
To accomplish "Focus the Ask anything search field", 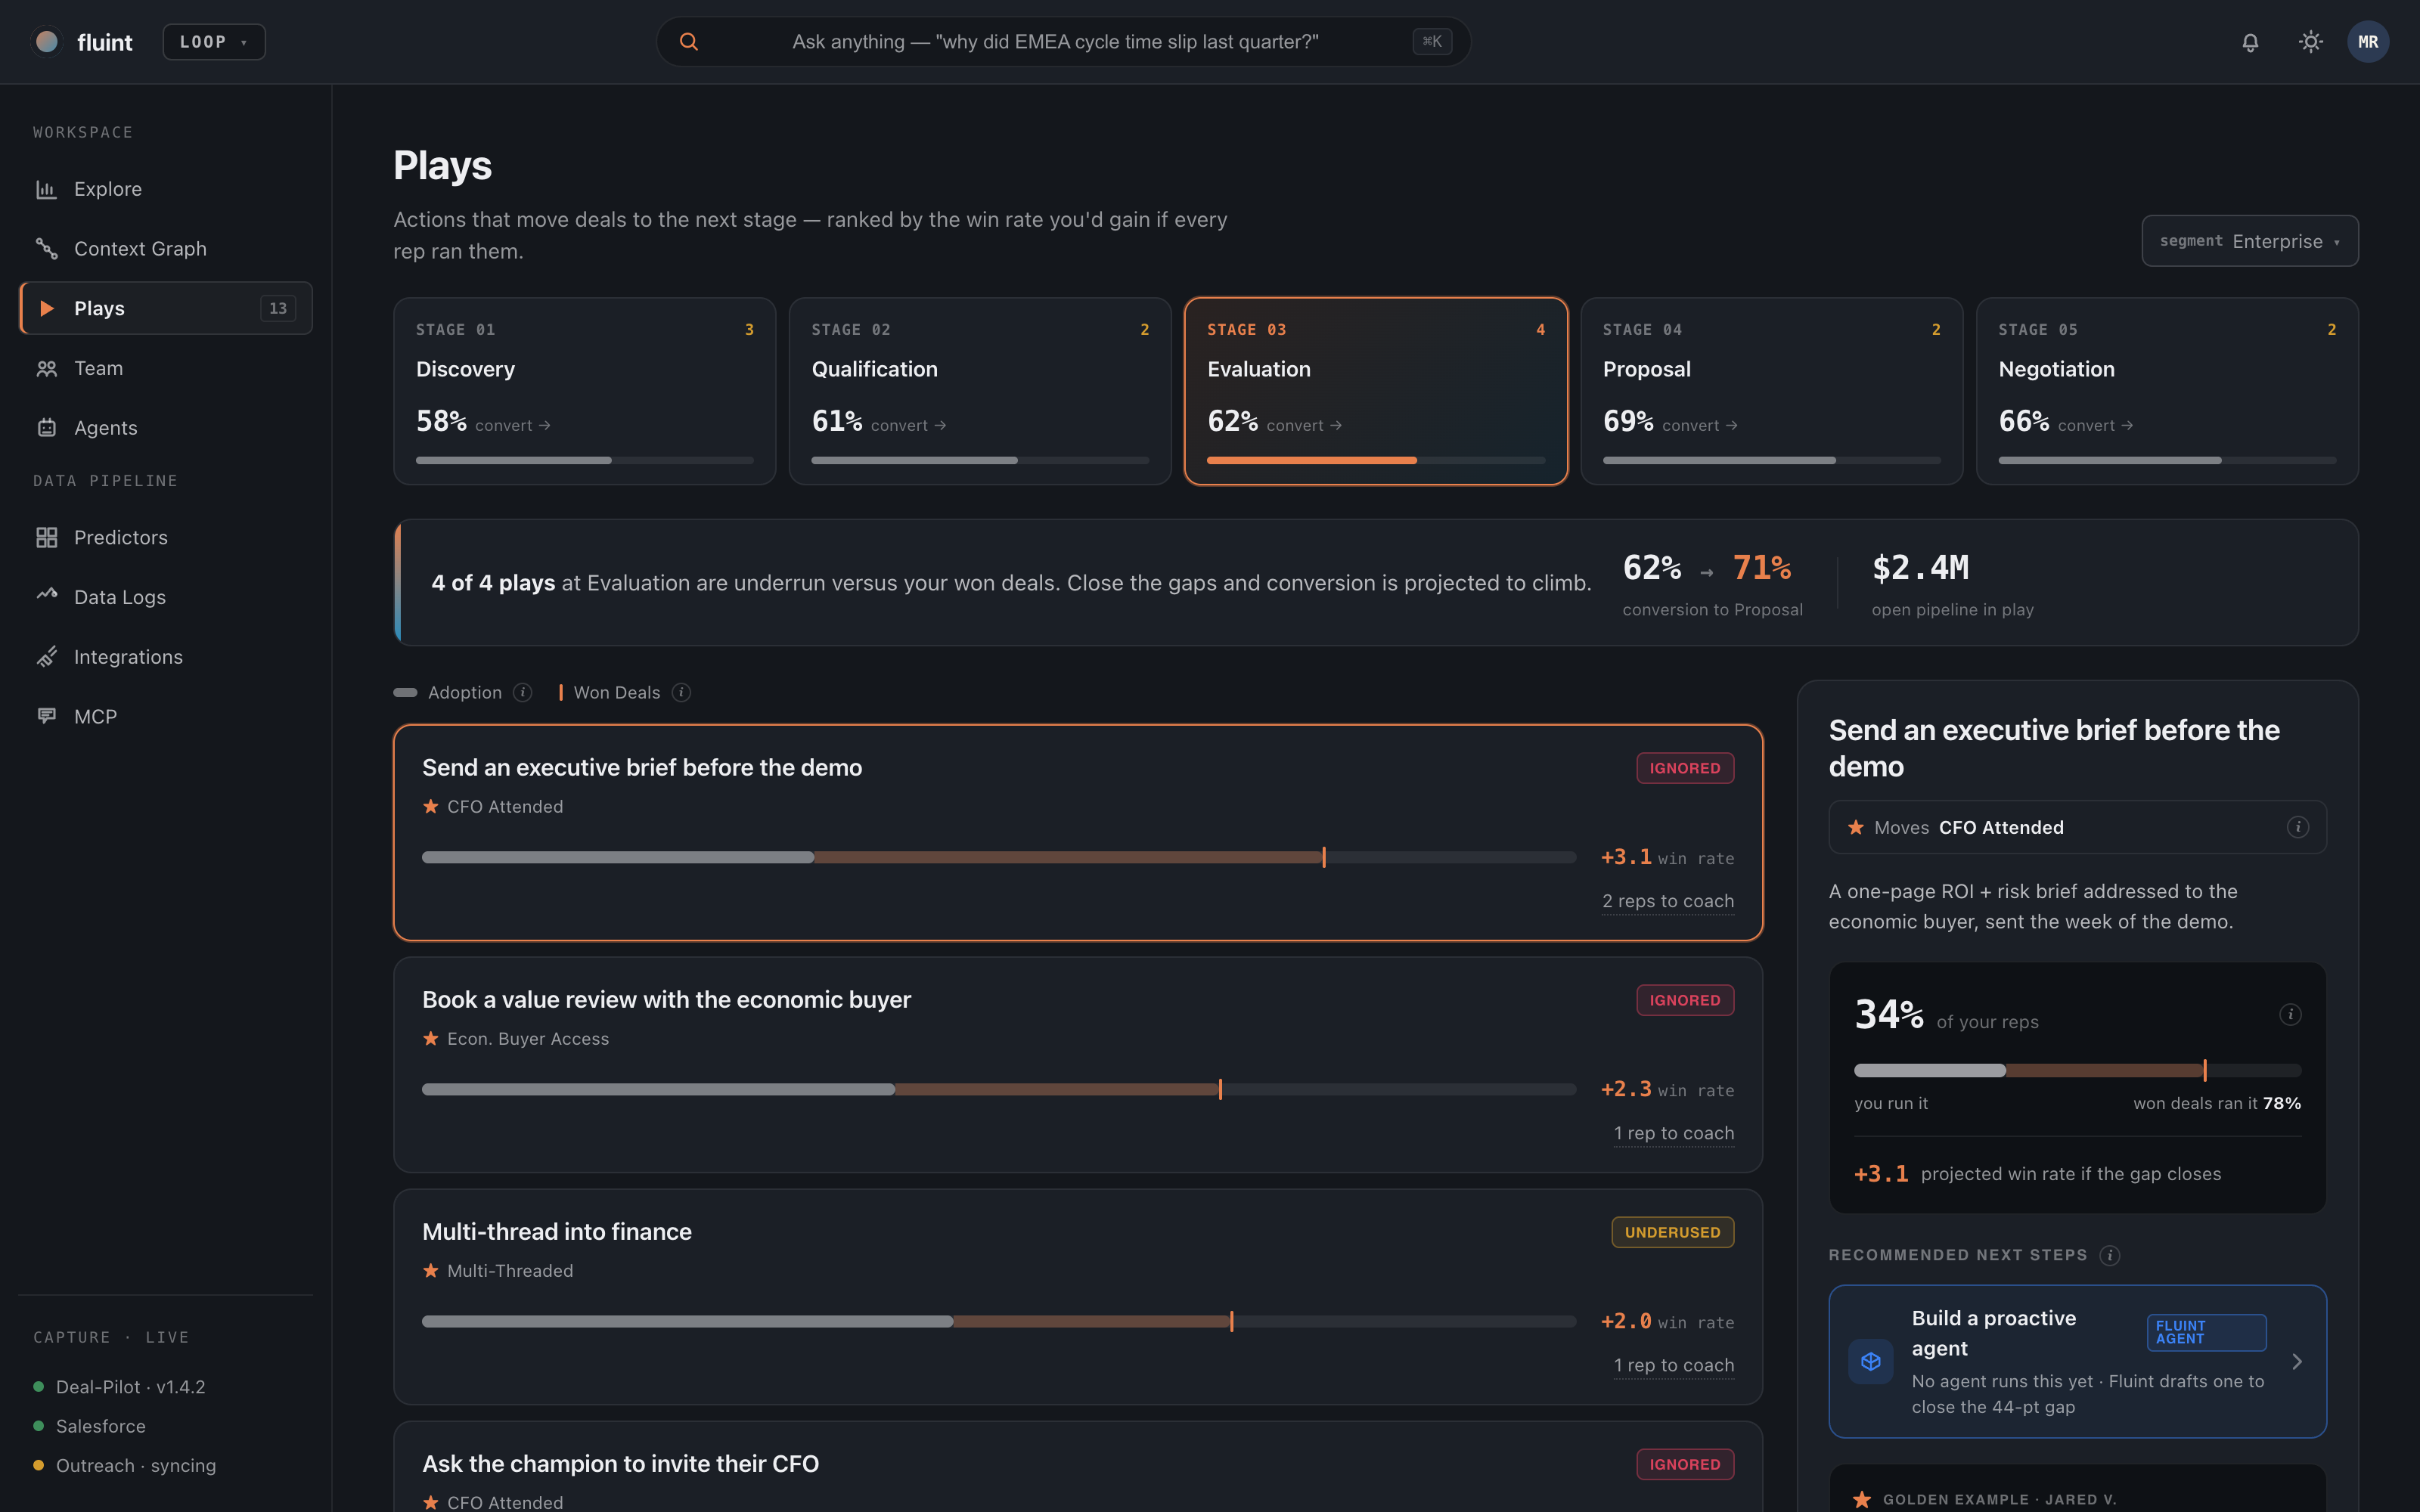I will (x=1063, y=42).
